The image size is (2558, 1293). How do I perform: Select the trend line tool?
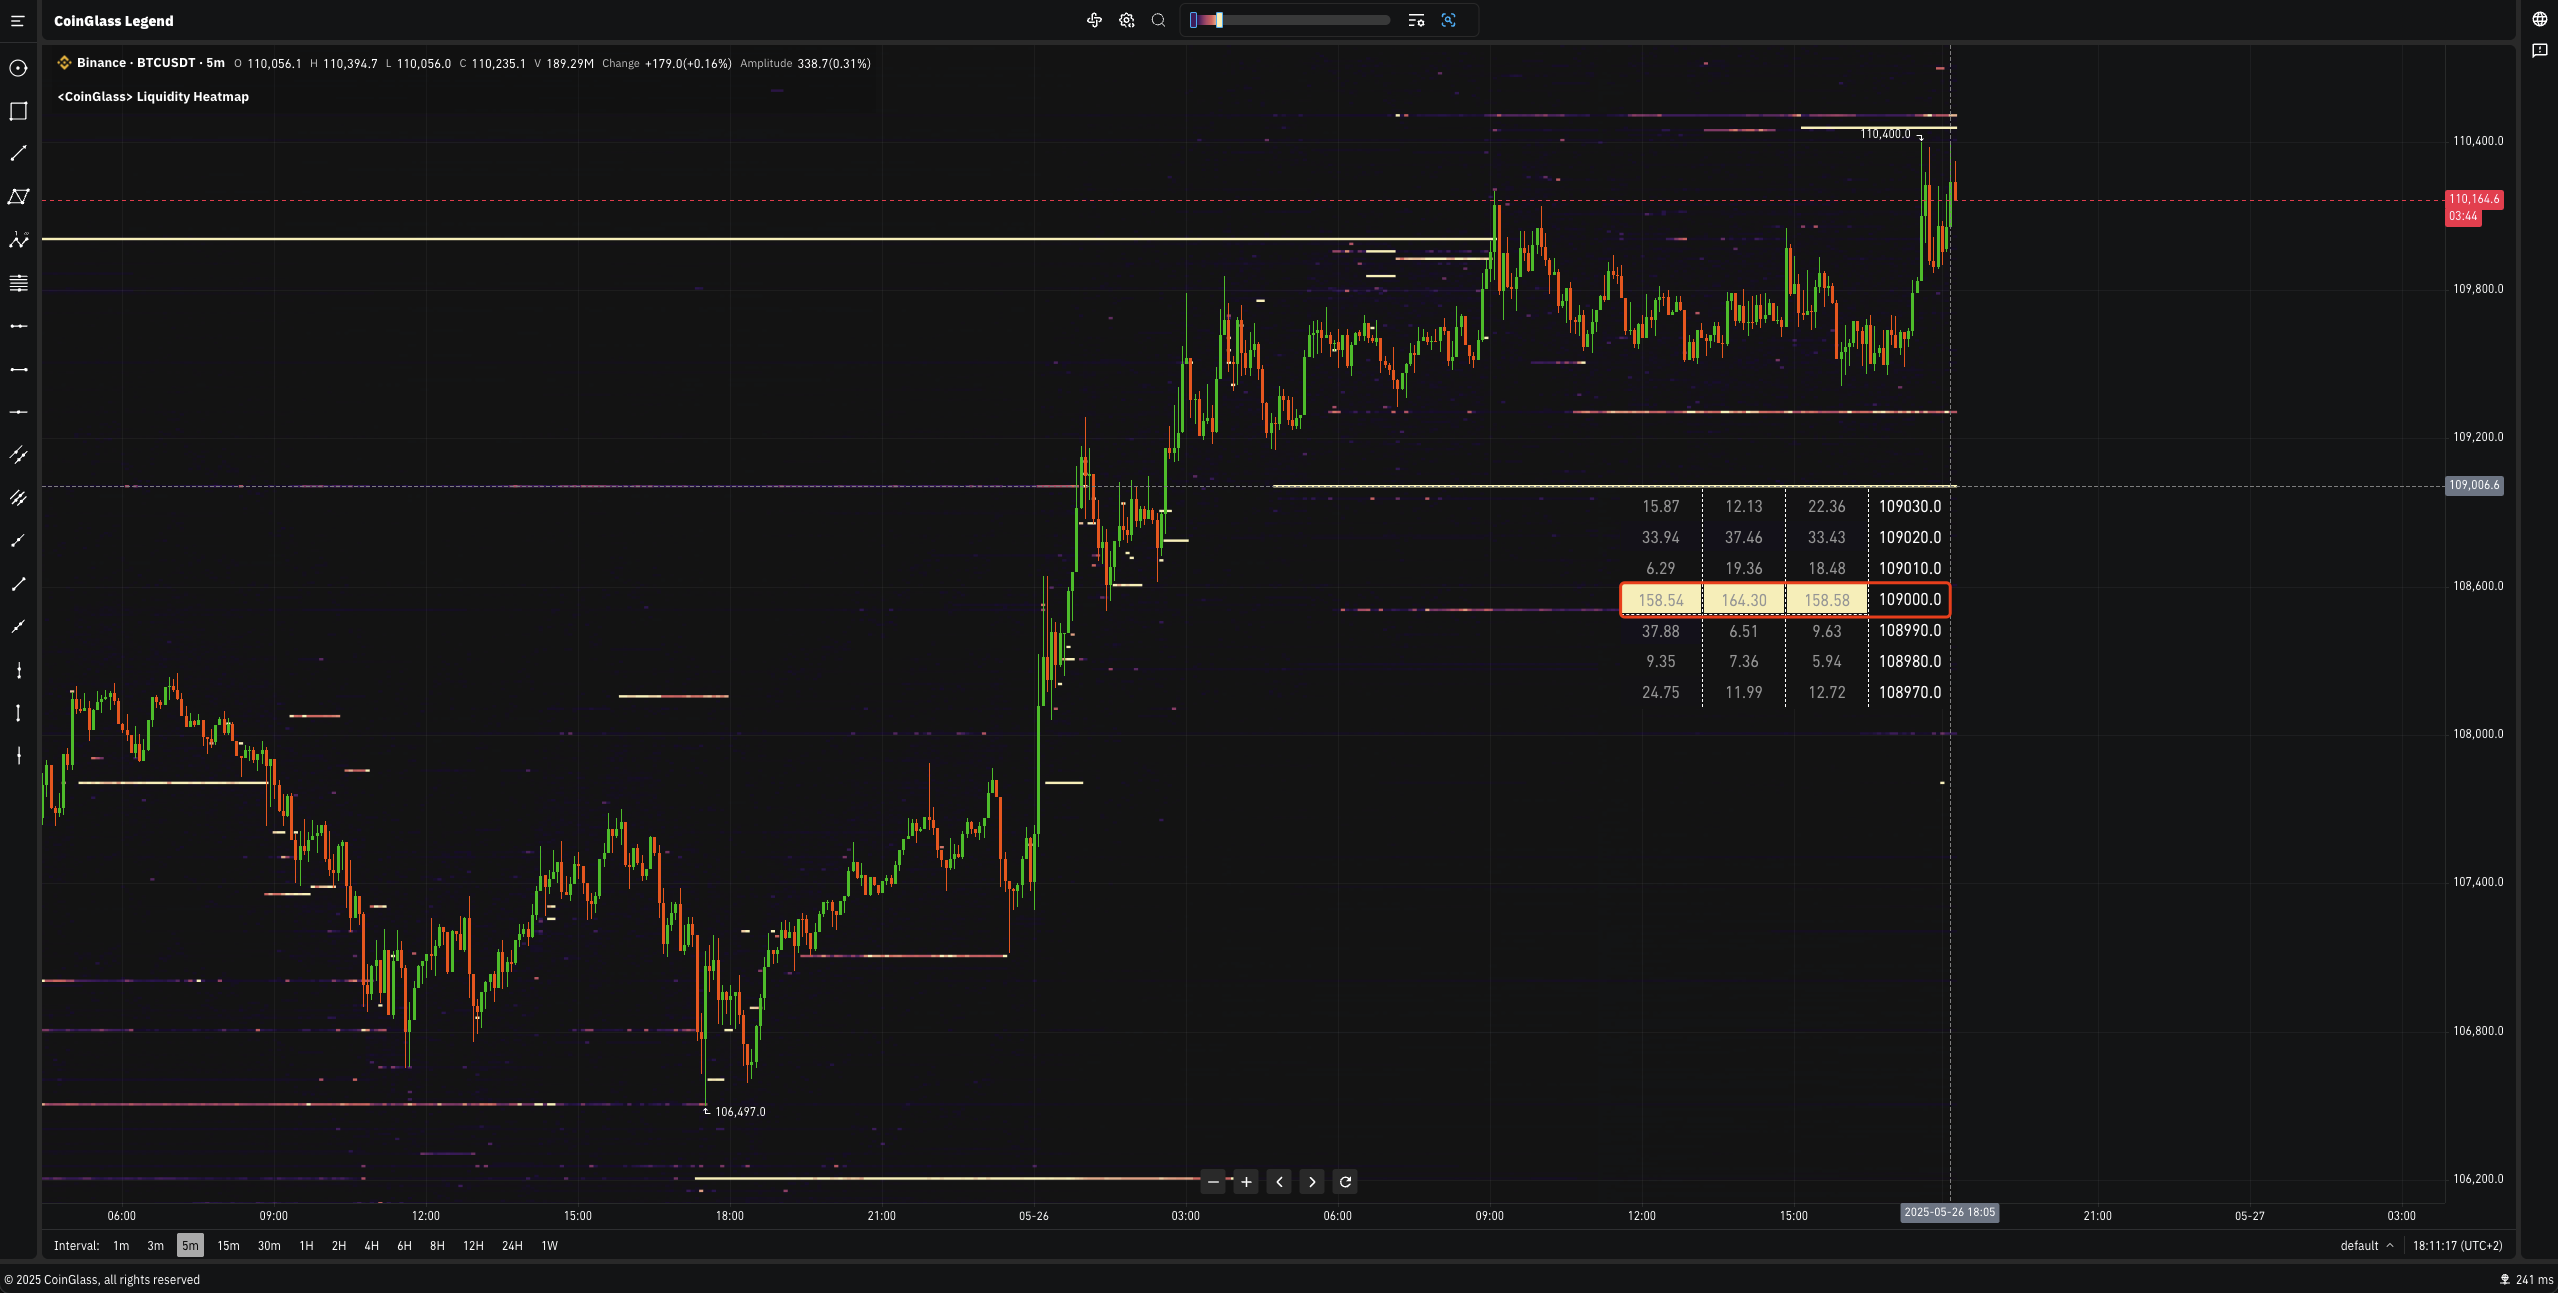pyautogui.click(x=17, y=153)
